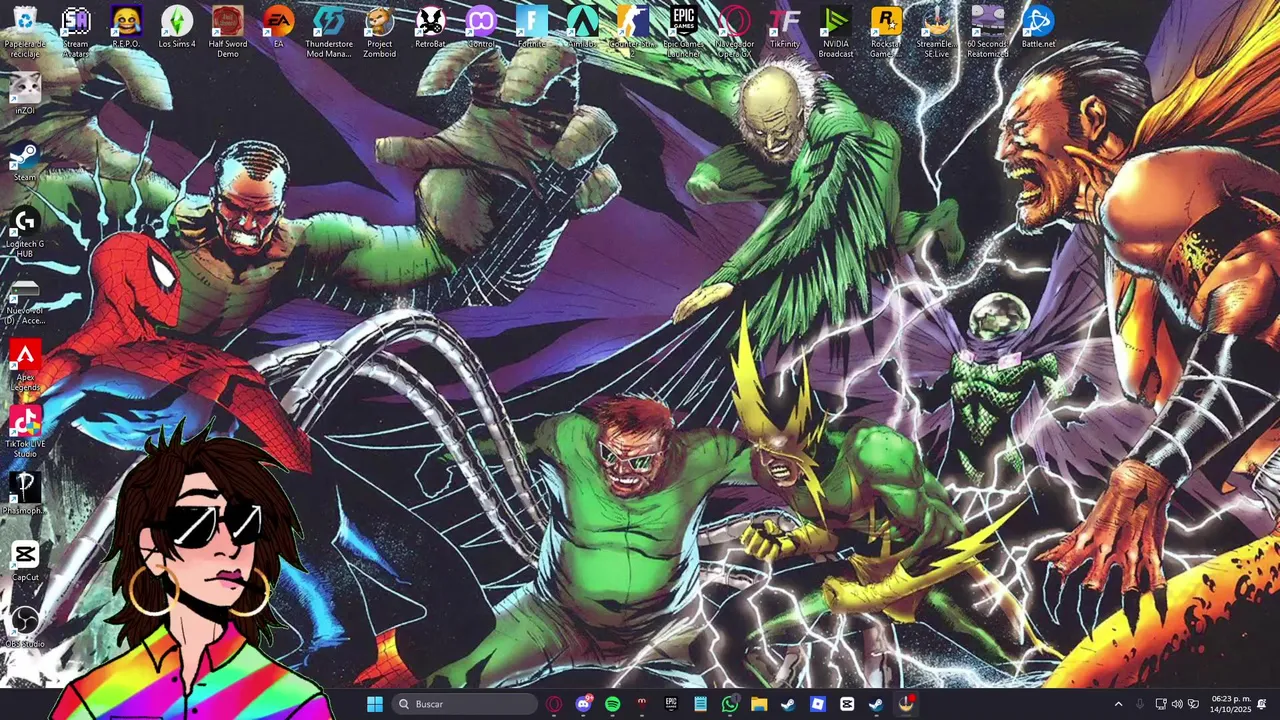Screen dimensions: 1280x720
Task: Click the Battle.net desktop icon
Action: tap(1038, 28)
